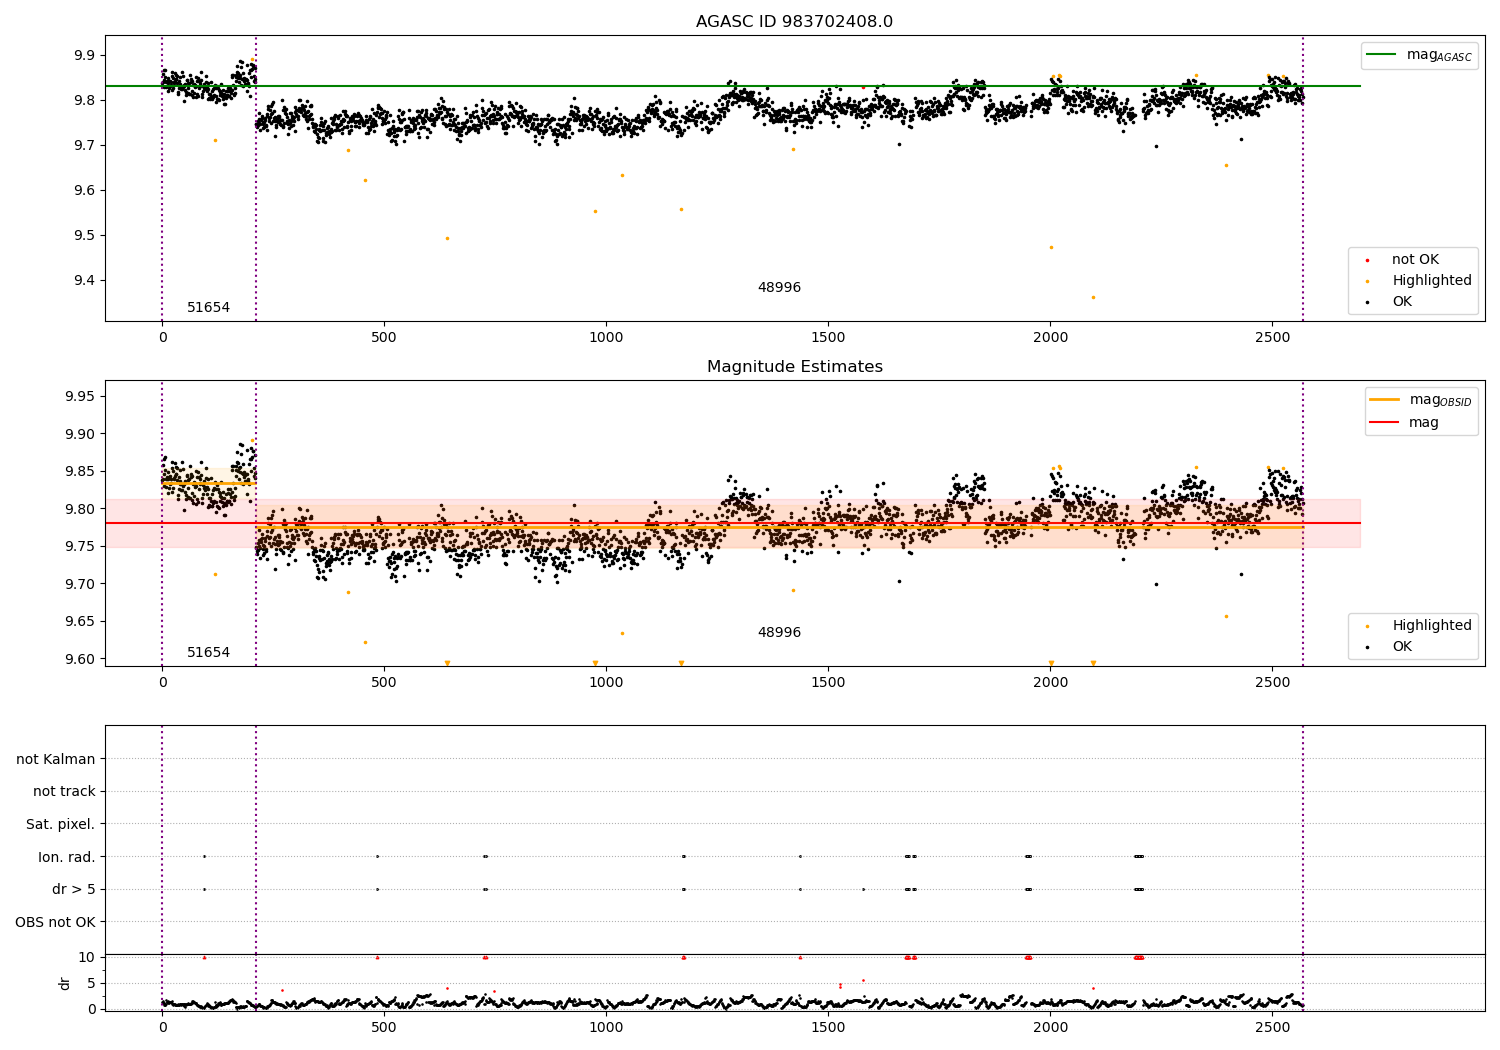1500x1050 pixels.
Task: Click the 'OBS not OK' row label
Action: (x=56, y=922)
